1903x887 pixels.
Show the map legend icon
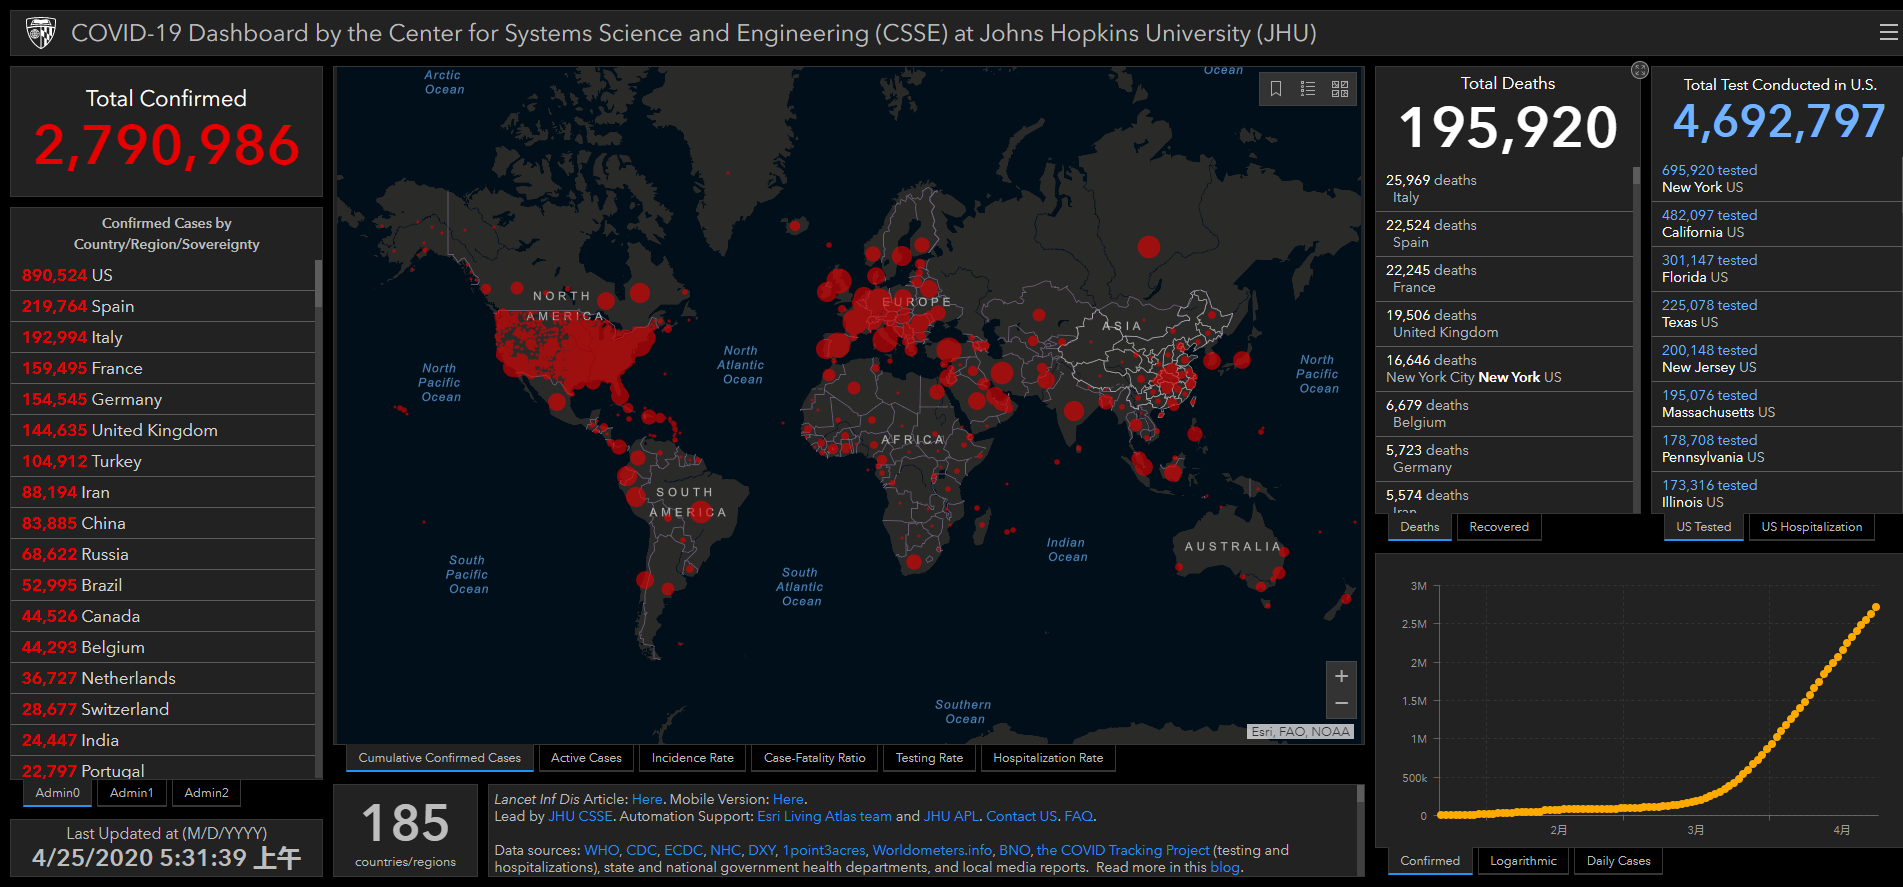click(1308, 89)
